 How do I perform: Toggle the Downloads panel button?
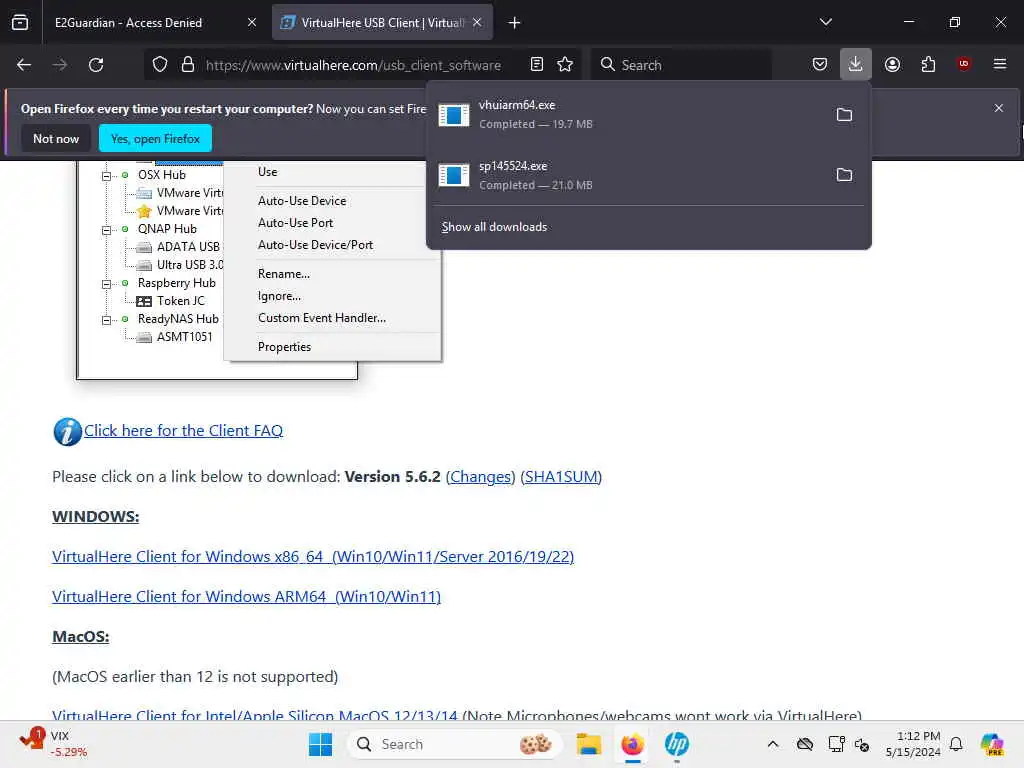point(856,65)
